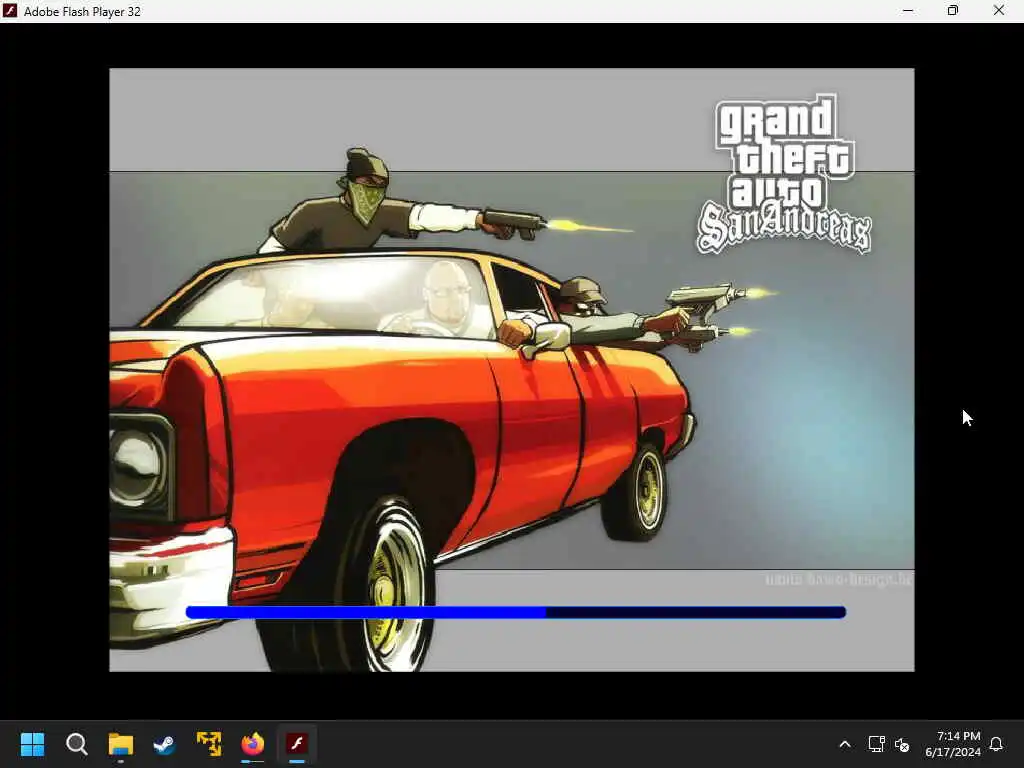Close the Adobe Flash Player window
Image resolution: width=1024 pixels, height=768 pixels.
pyautogui.click(x=999, y=11)
